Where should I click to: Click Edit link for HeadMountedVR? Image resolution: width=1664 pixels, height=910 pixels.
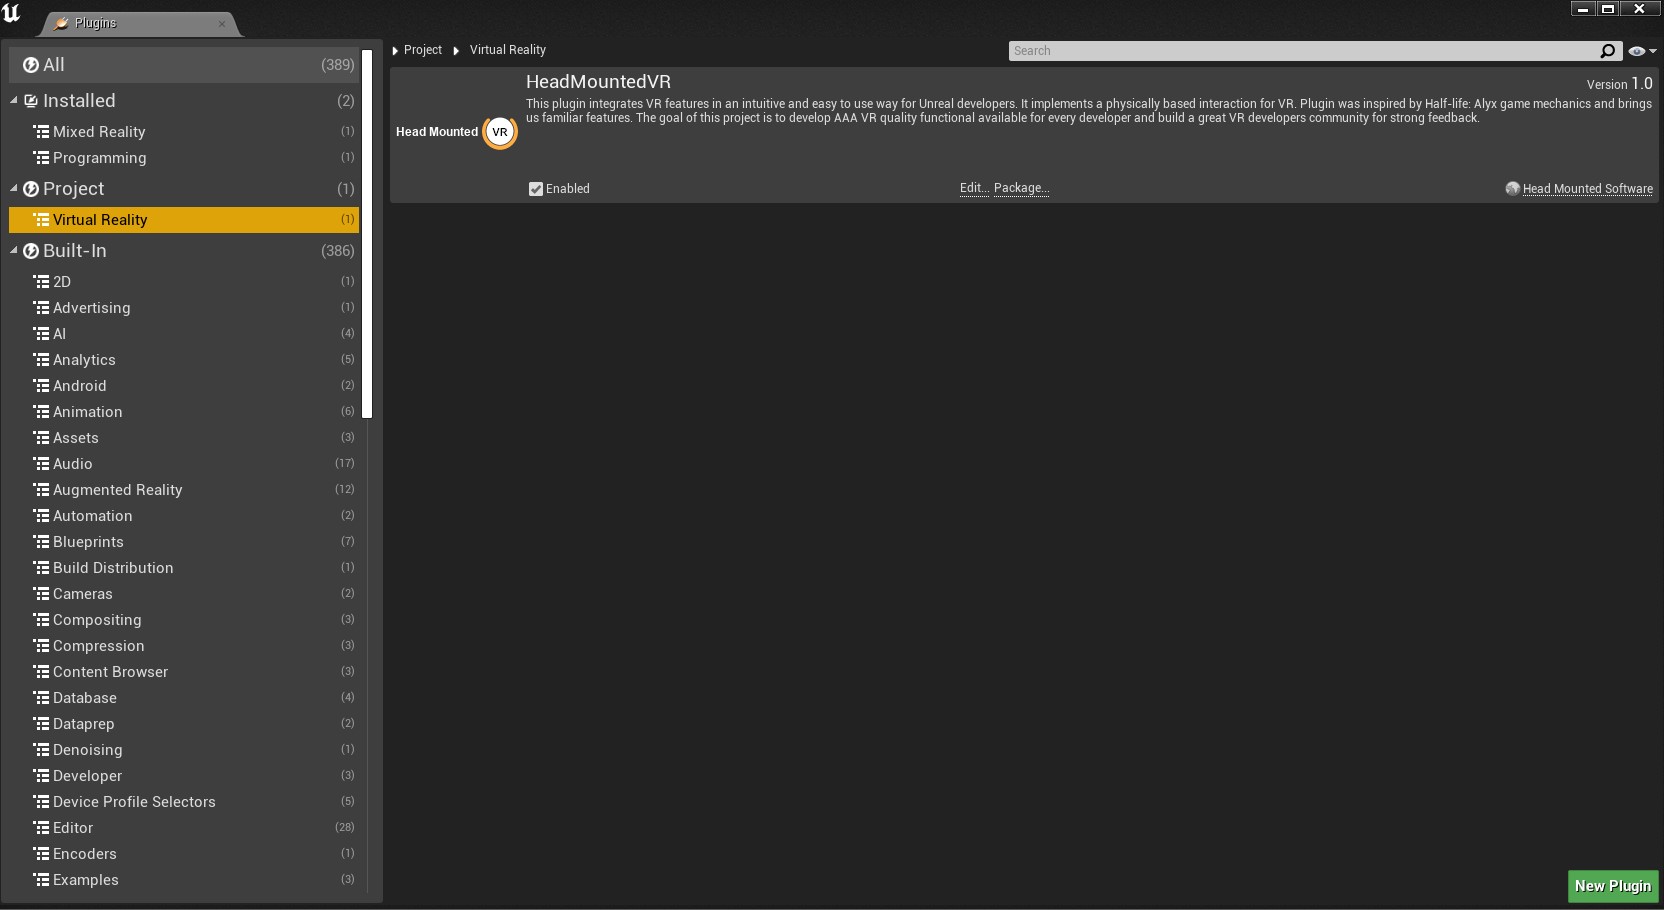pyautogui.click(x=974, y=188)
